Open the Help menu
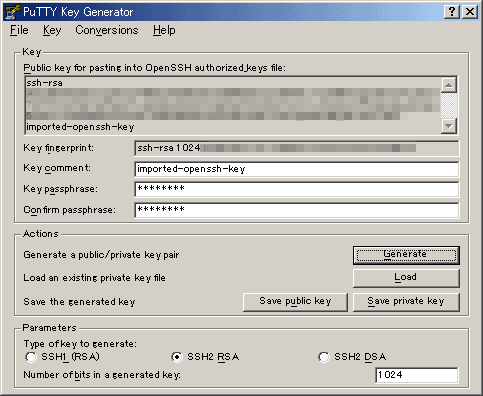The width and height of the screenshot is (483, 396). (164, 30)
